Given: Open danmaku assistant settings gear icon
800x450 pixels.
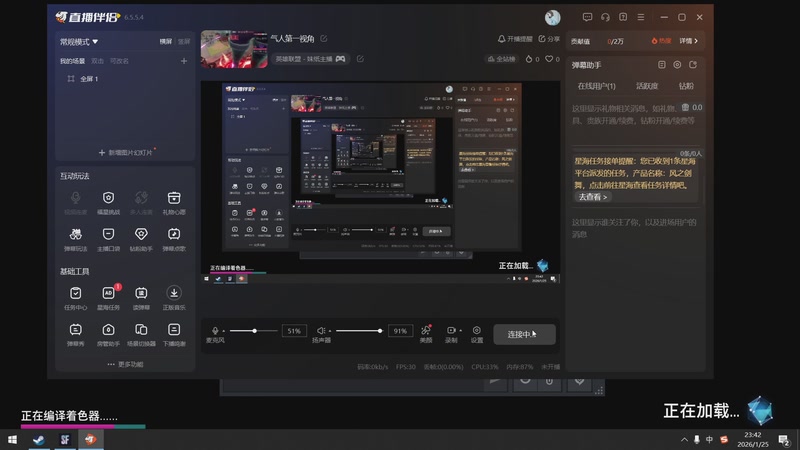Looking at the screenshot, I should (x=677, y=65).
